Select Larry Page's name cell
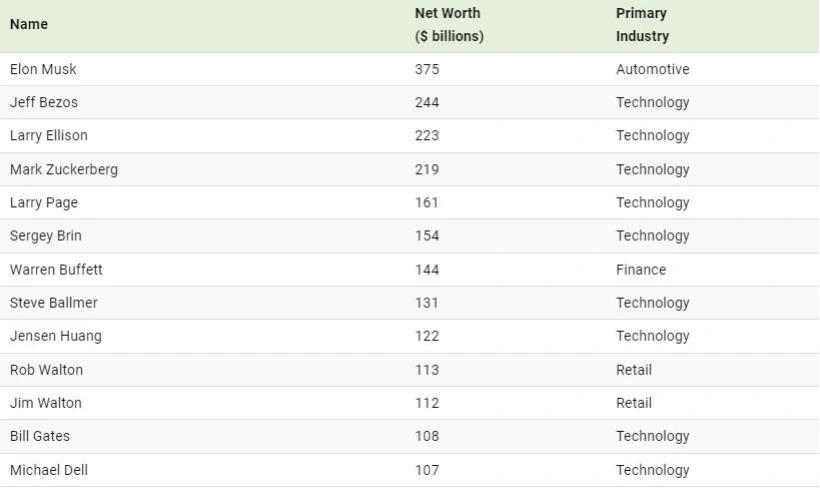Viewport: 820px width, 488px height. (44, 202)
